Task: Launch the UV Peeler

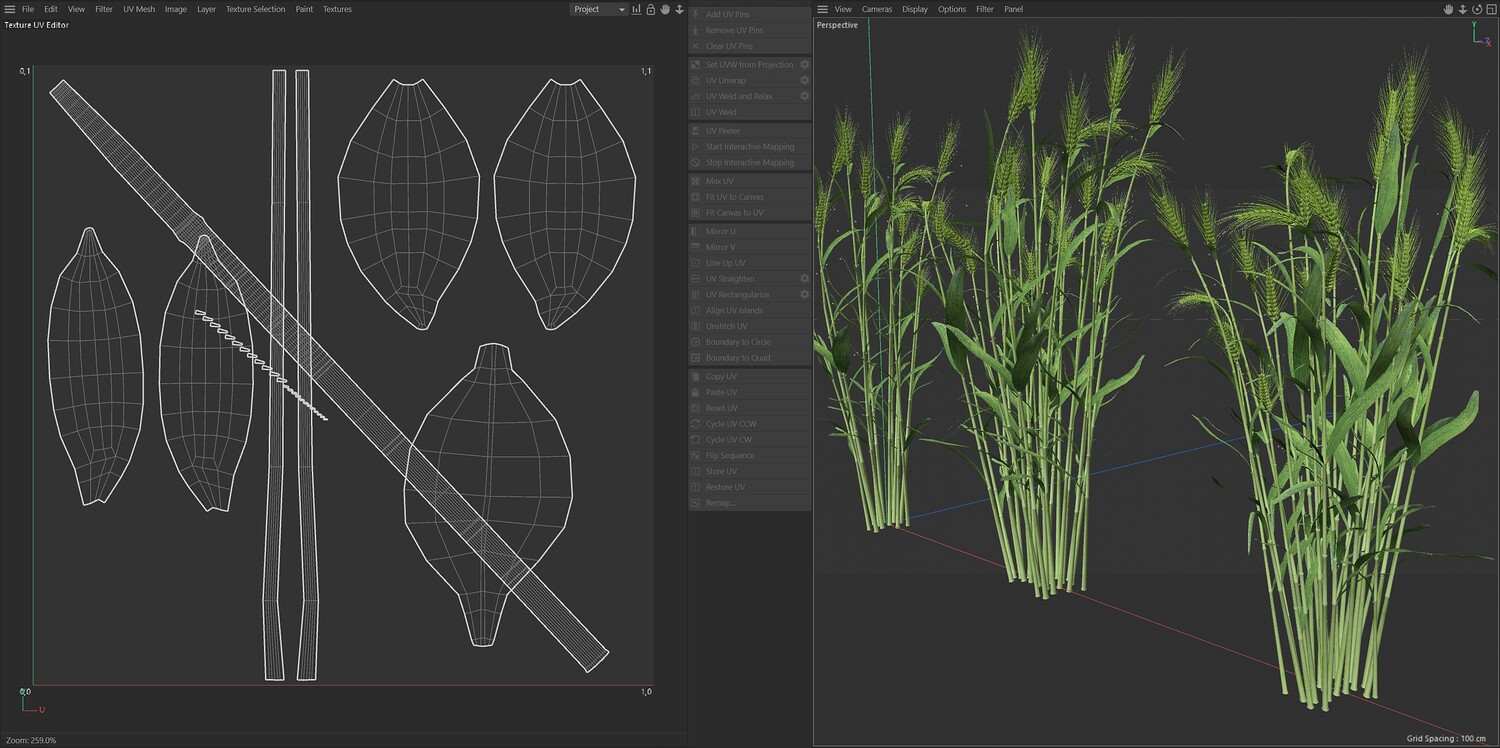Action: coord(749,131)
